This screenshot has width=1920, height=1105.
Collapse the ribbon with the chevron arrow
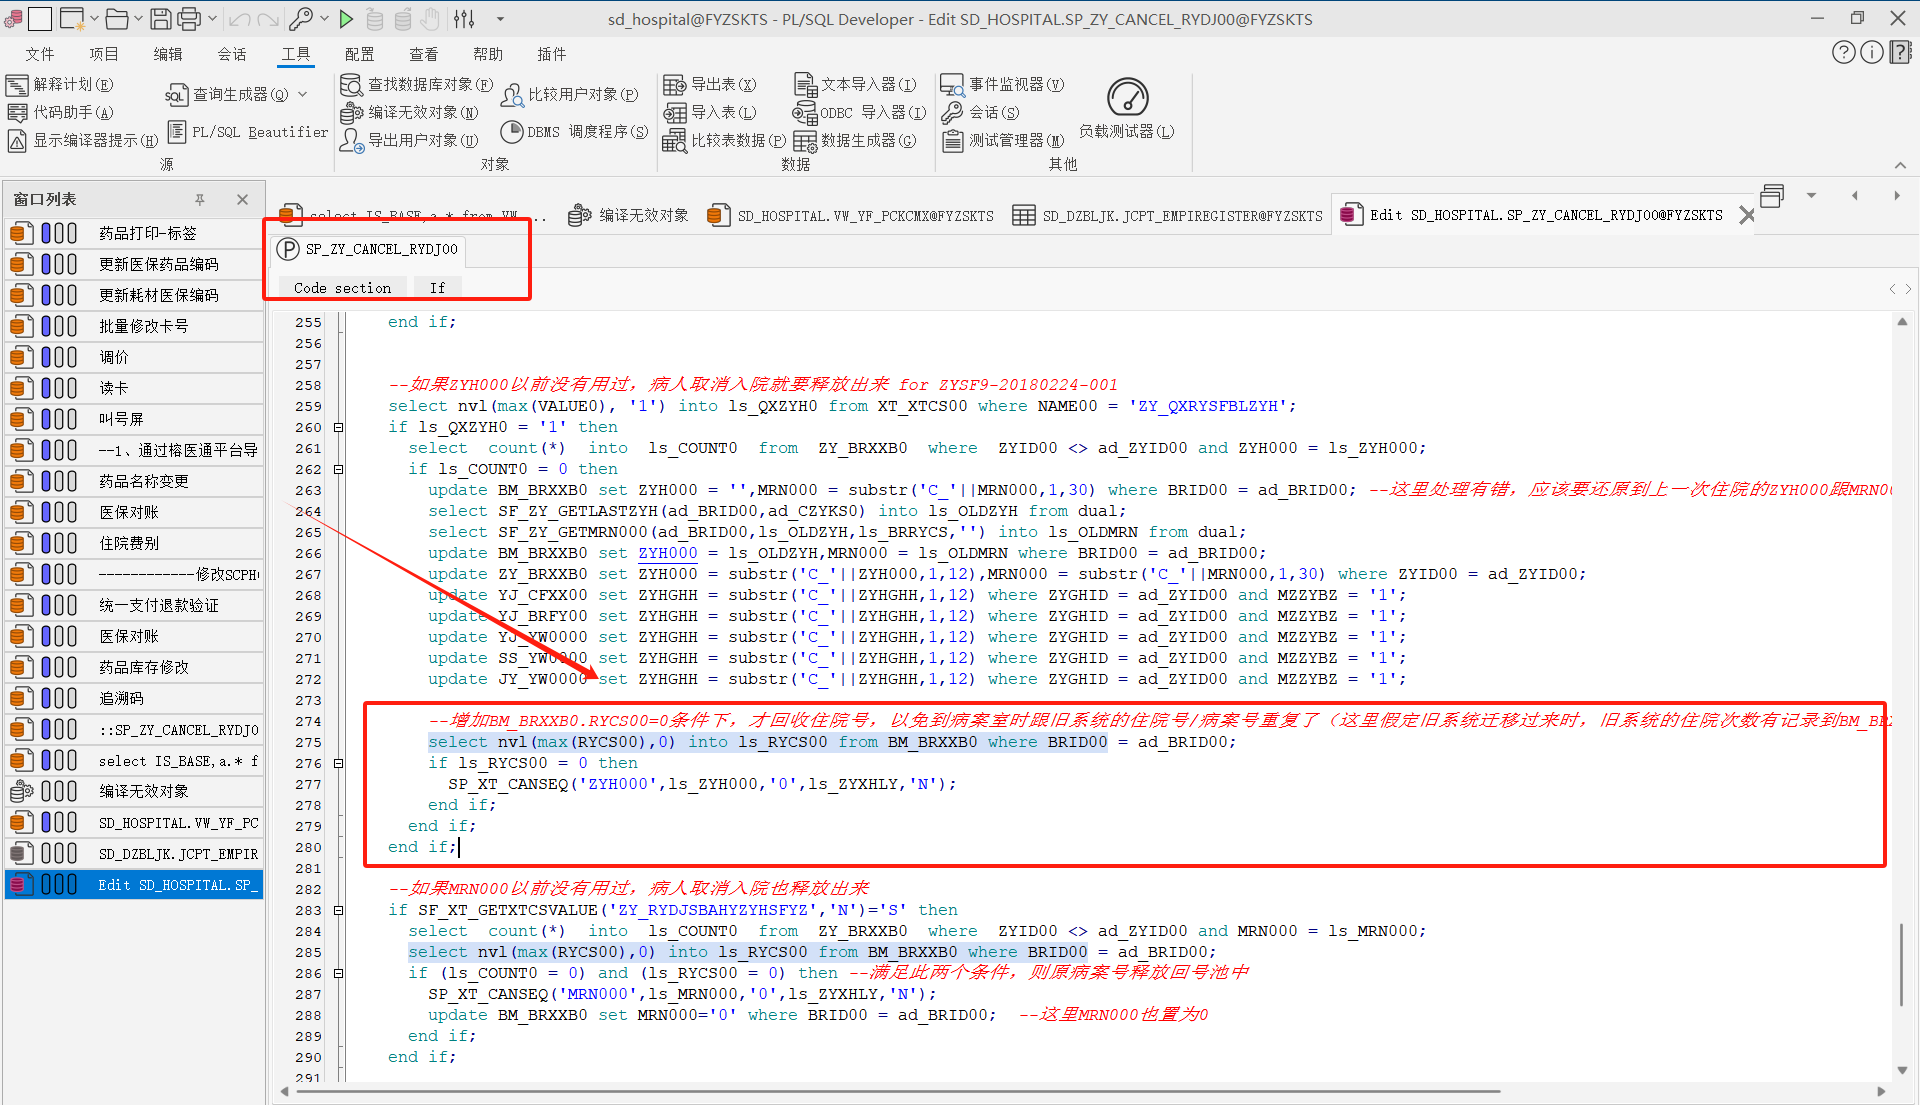click(x=1900, y=166)
